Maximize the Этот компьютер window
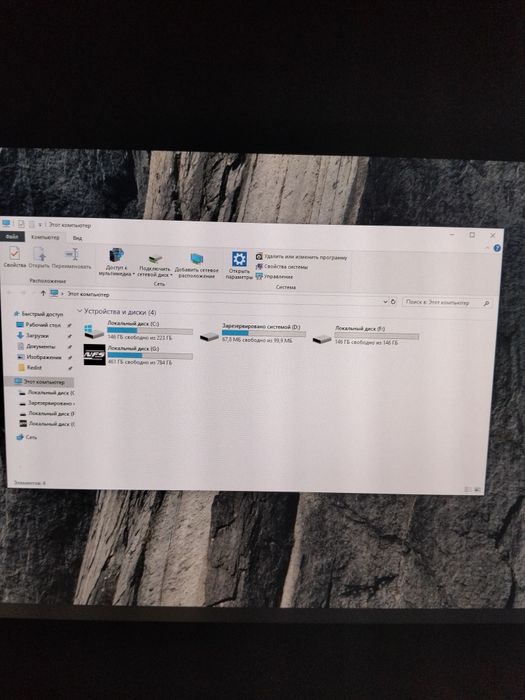Screen dimensions: 525x700 click(472, 235)
